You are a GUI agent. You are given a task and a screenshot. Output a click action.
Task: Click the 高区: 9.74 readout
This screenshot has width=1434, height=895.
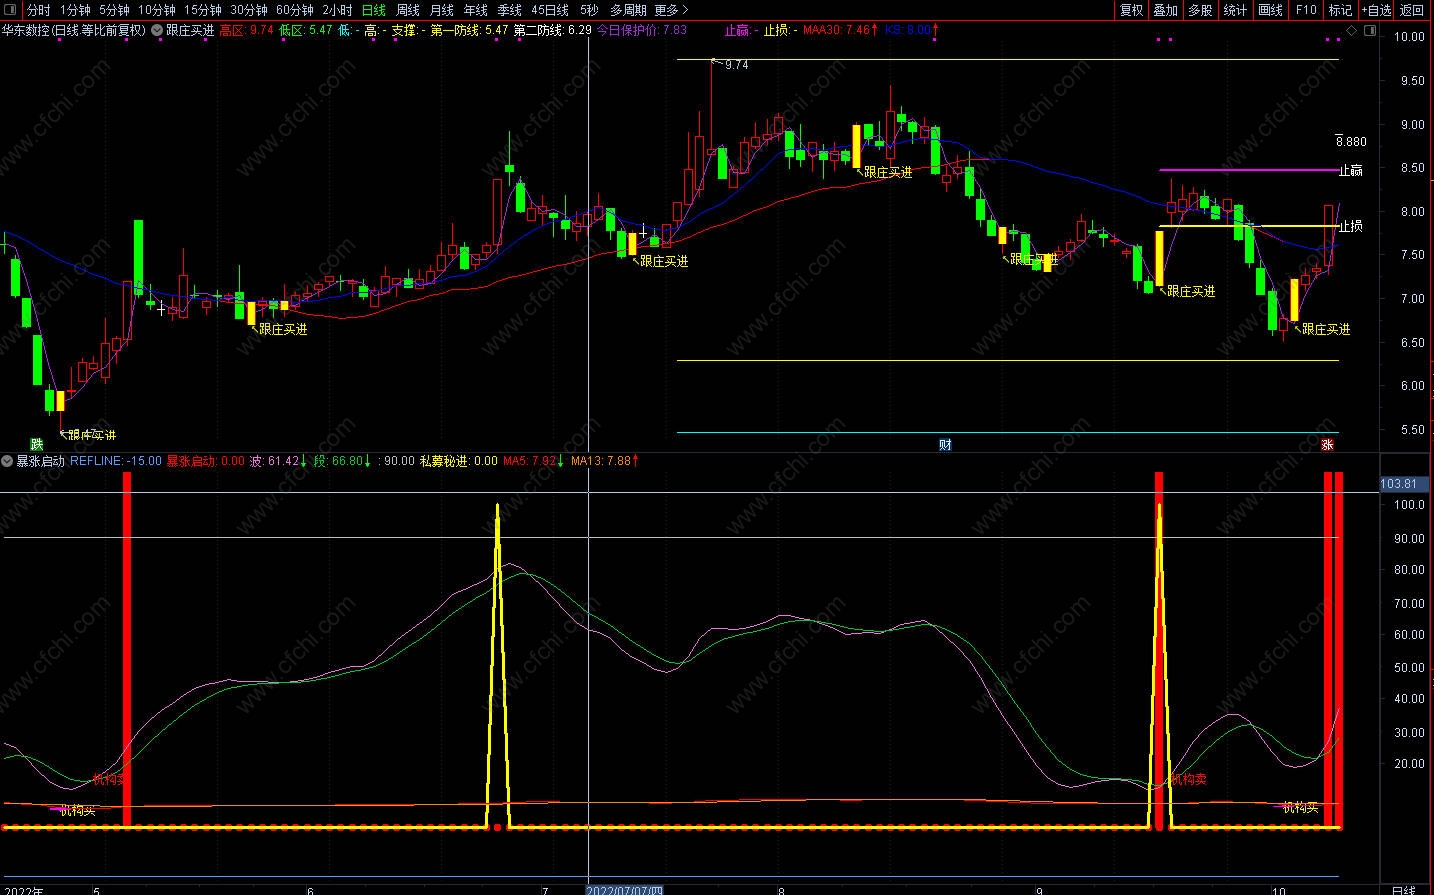(x=246, y=30)
